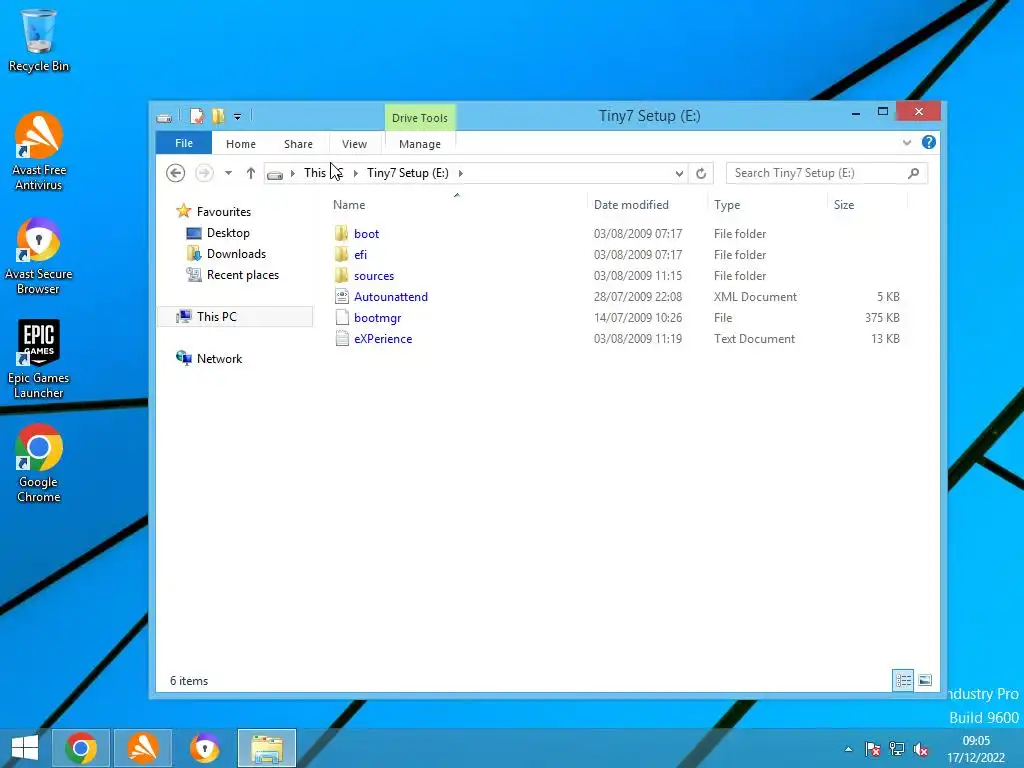Screen dimensions: 1024x768
Task: Expand the arrow after Tiny7 Setup (E:) breadcrumb
Action: [460, 173]
